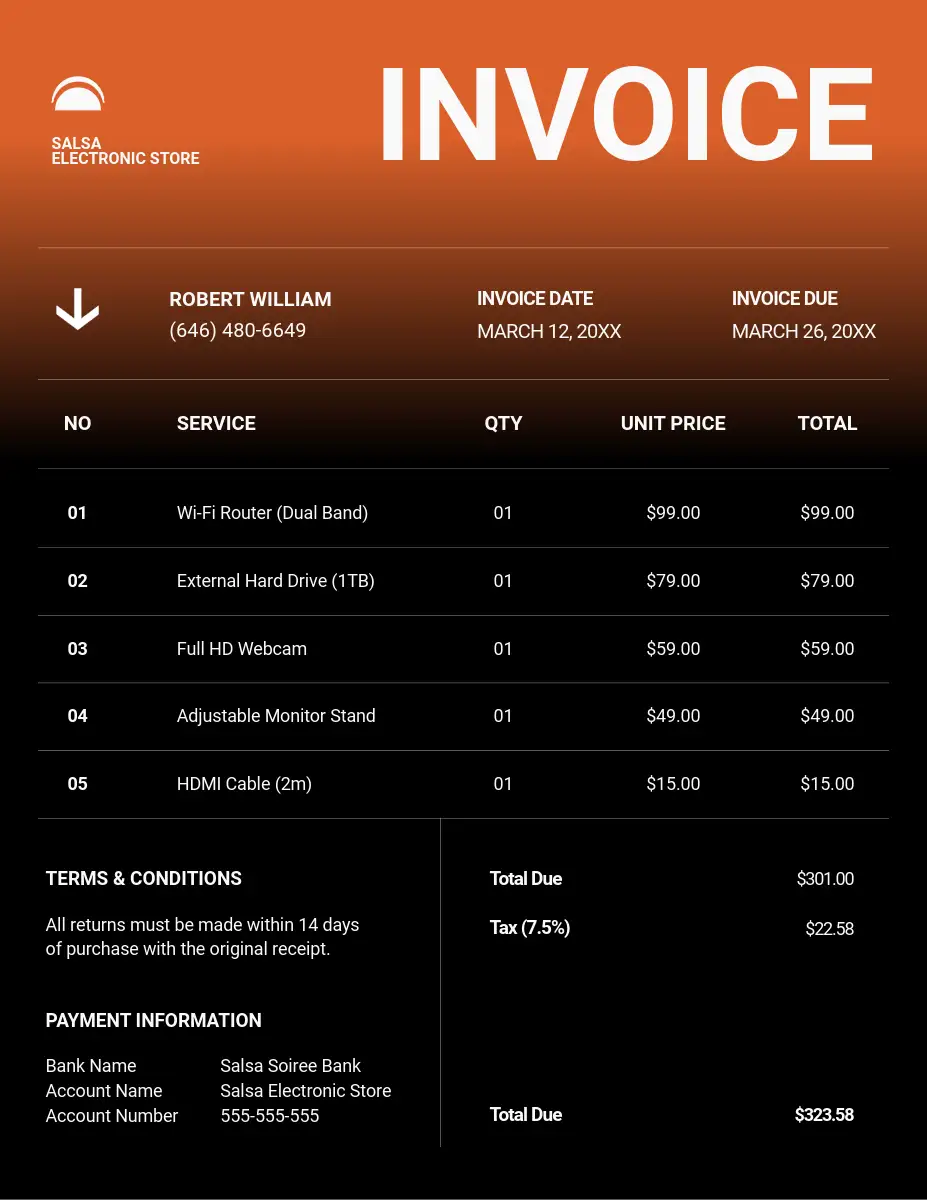Select the invoice date March 12, 20XX
Image resolution: width=927 pixels, height=1200 pixels.
click(x=549, y=331)
